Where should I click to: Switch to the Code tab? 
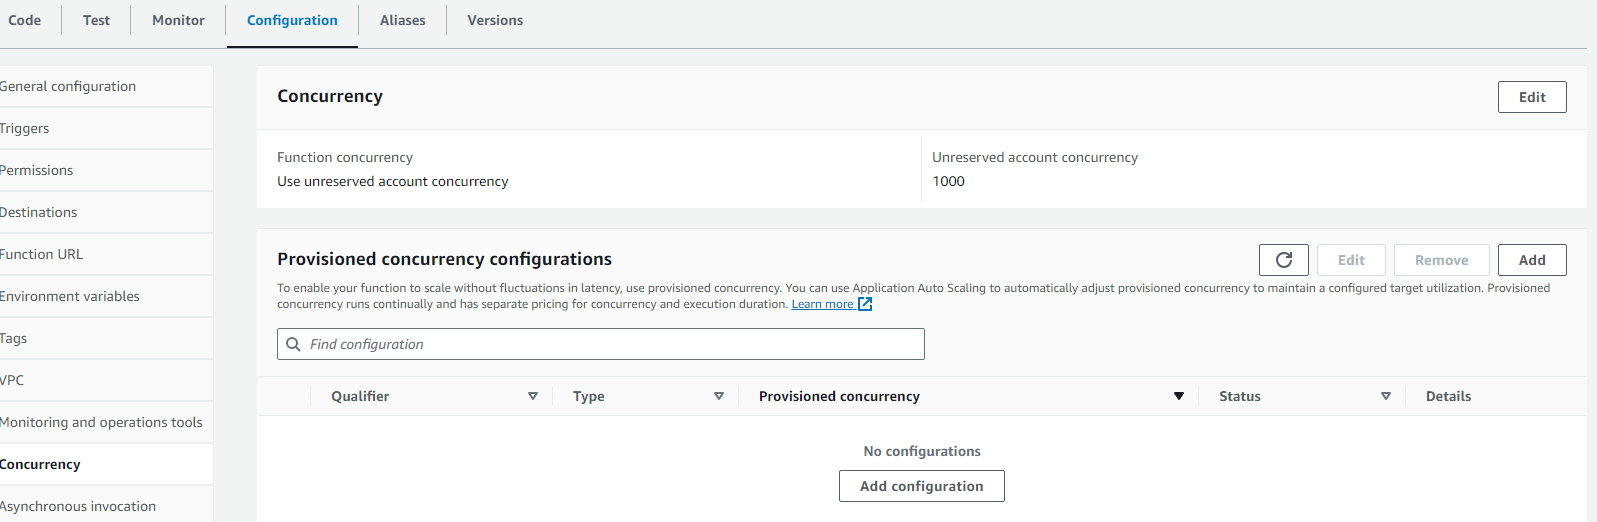[x=25, y=20]
